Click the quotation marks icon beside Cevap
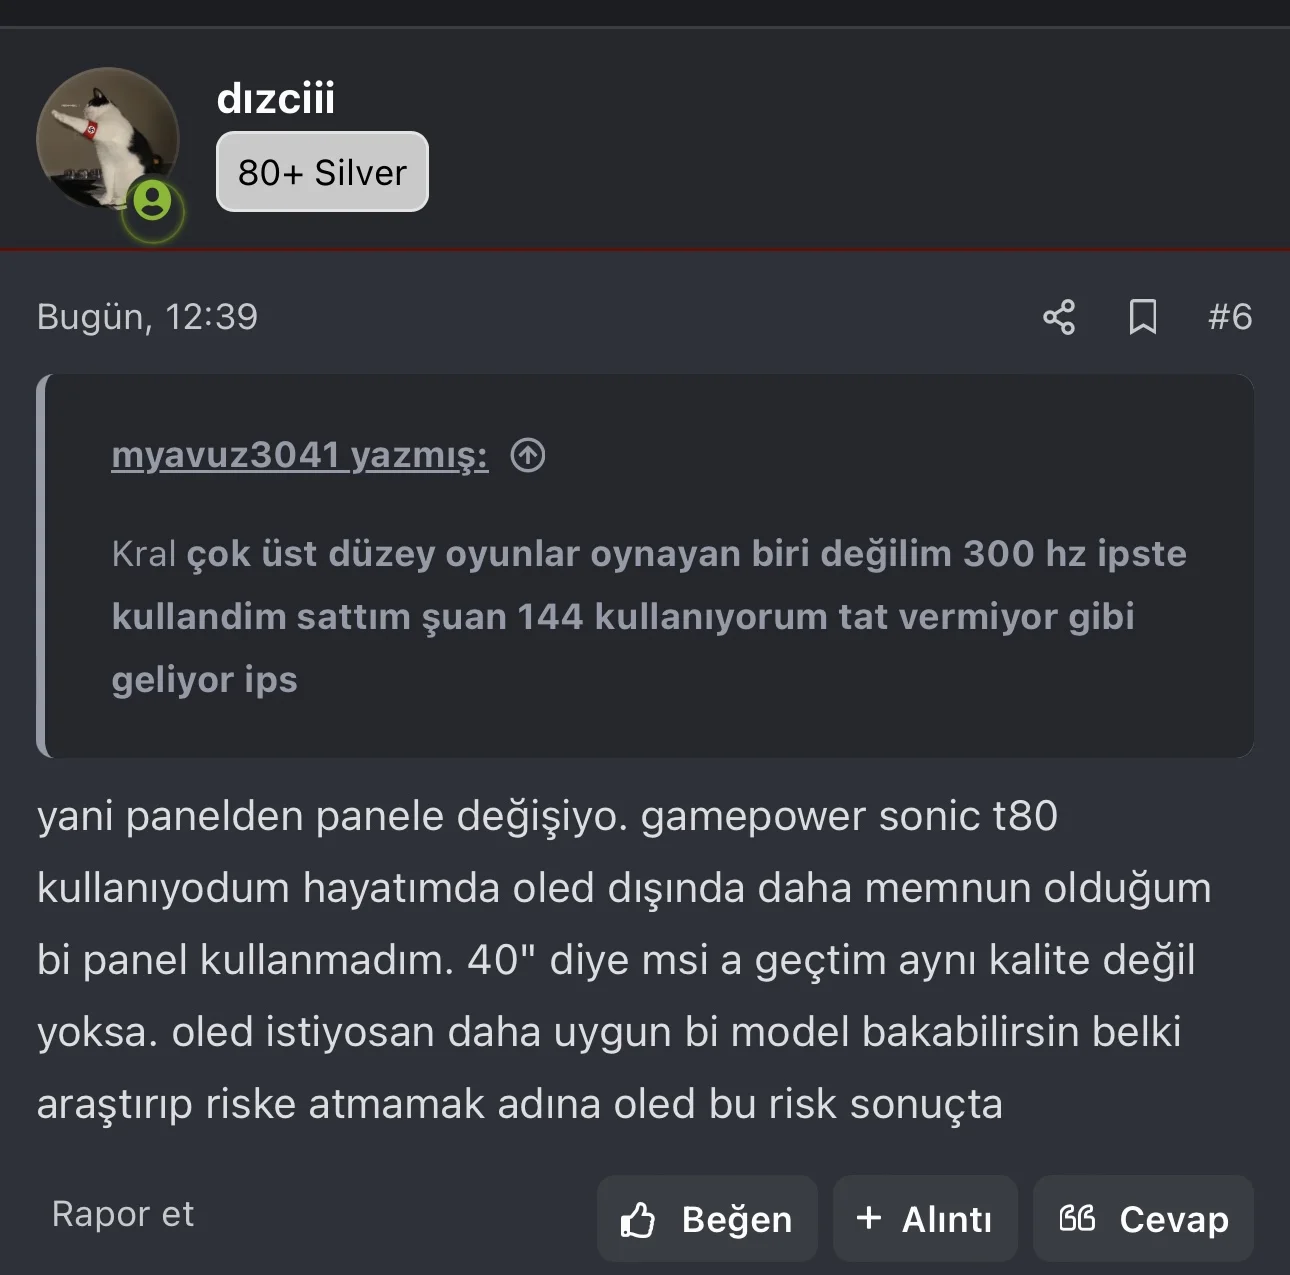The width and height of the screenshot is (1290, 1275). (1077, 1217)
